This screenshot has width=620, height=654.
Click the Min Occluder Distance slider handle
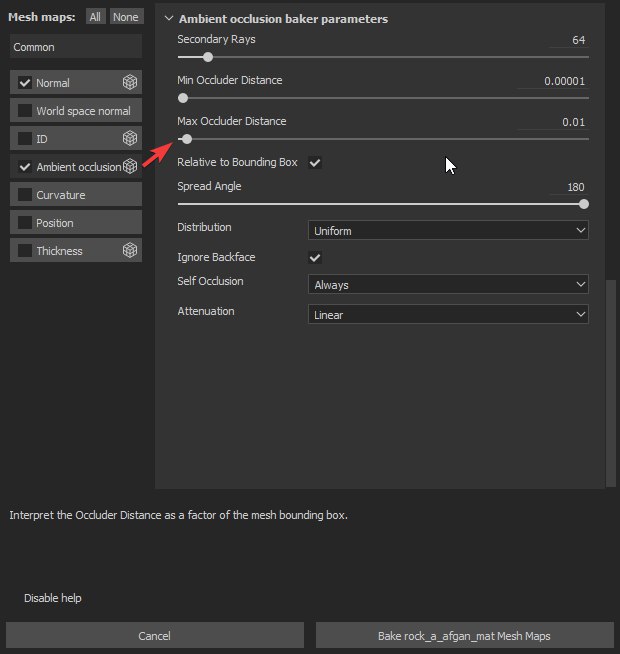coord(183,98)
